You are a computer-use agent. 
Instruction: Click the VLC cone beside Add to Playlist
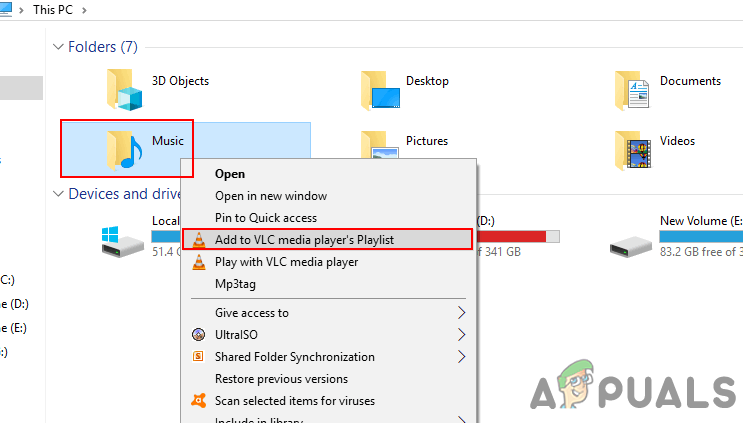(198, 240)
